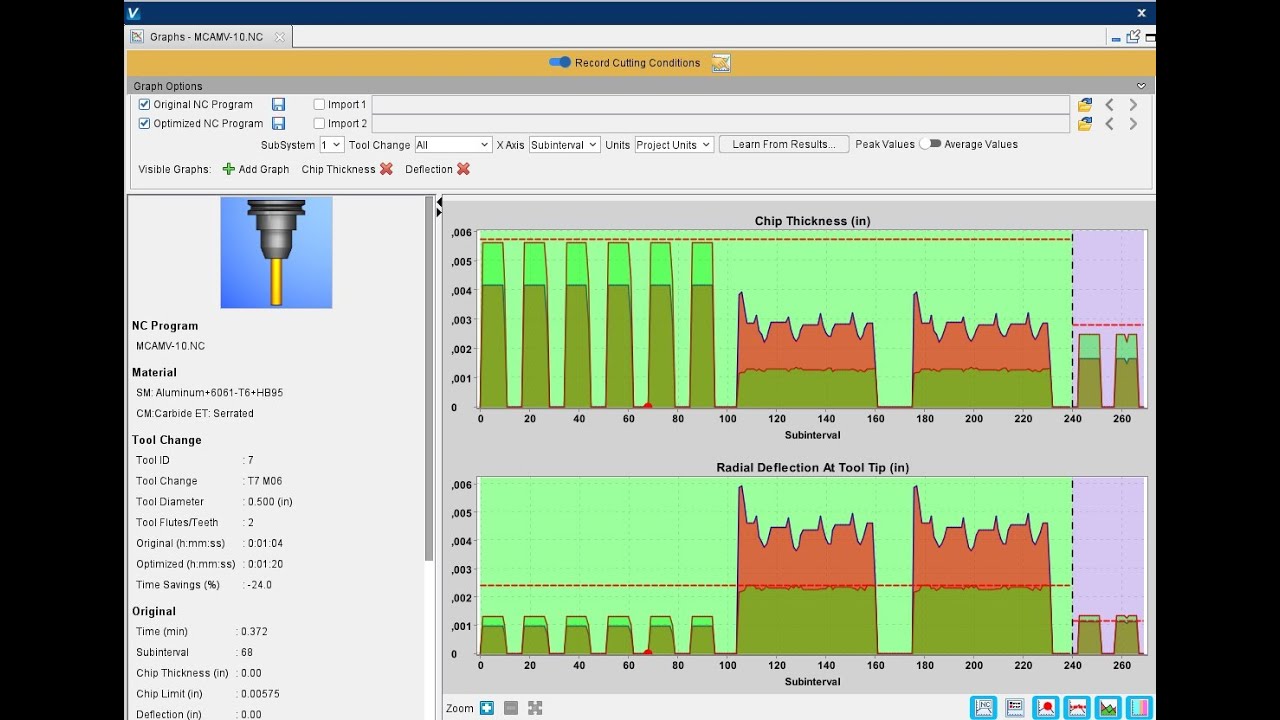This screenshot has width=1280, height=720.
Task: Collapse the left info panel arrow
Action: coord(438,202)
